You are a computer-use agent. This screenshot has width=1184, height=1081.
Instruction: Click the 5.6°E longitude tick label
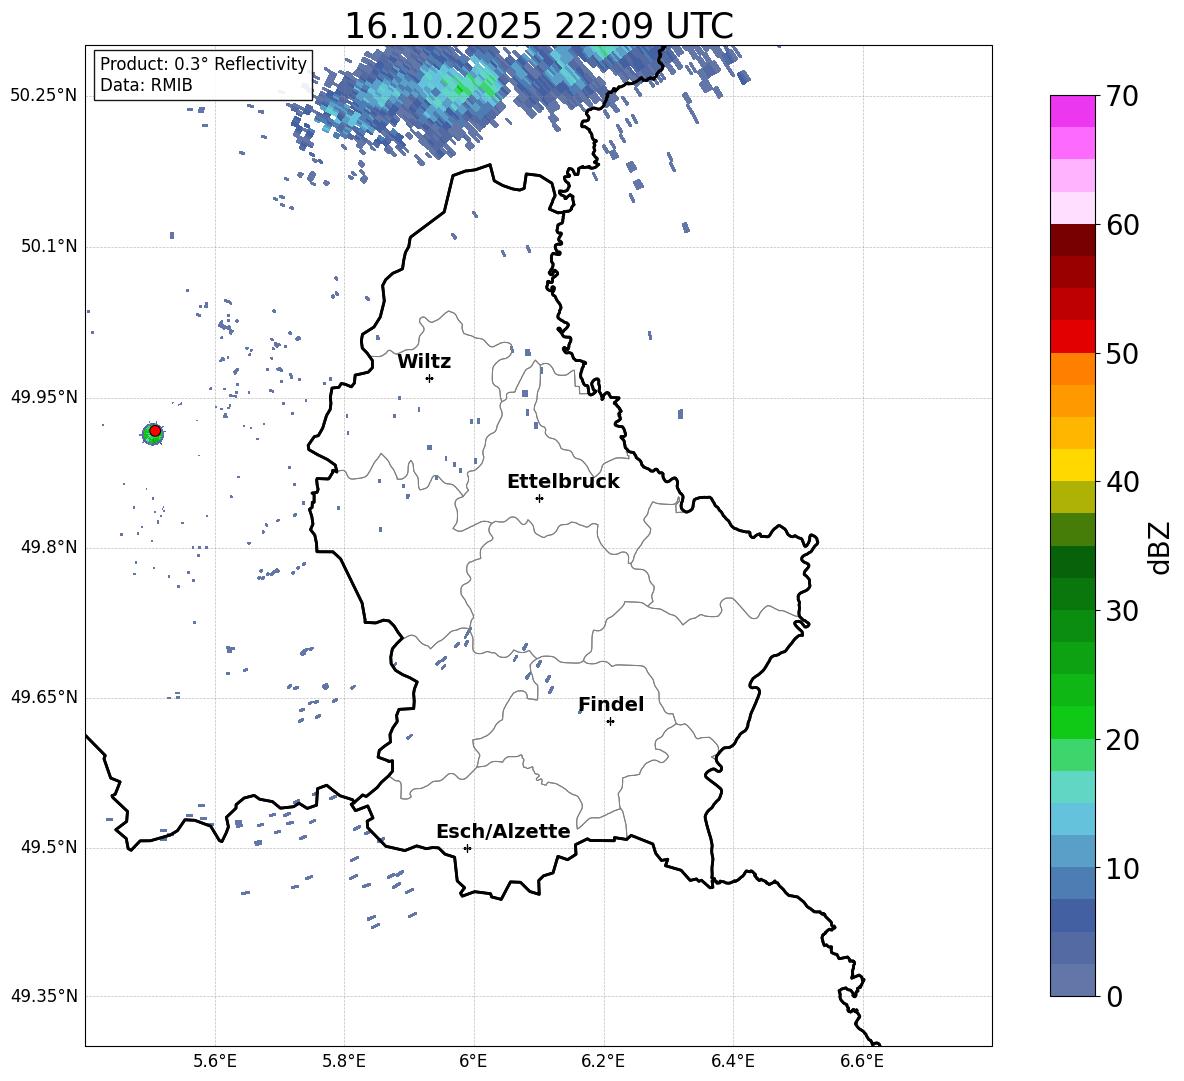(215, 1061)
